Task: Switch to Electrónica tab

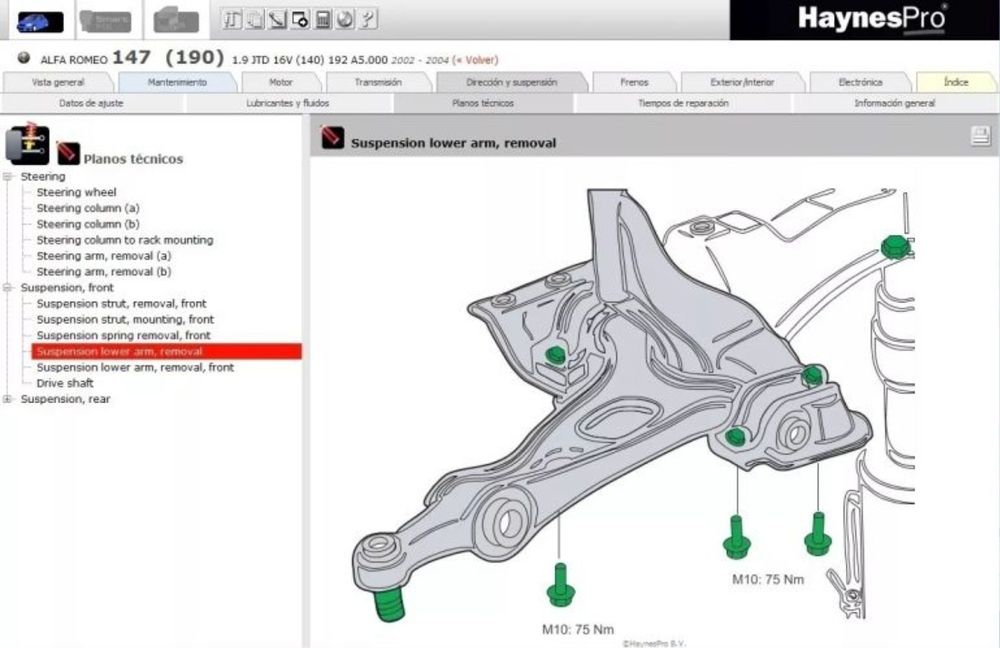Action: click(860, 82)
